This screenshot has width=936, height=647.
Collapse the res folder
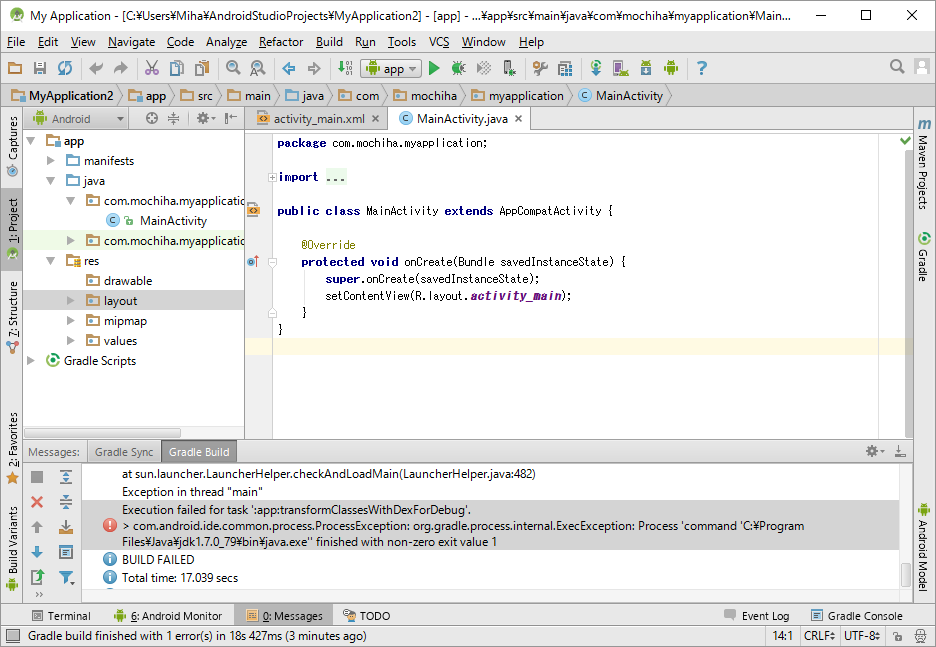tap(51, 260)
